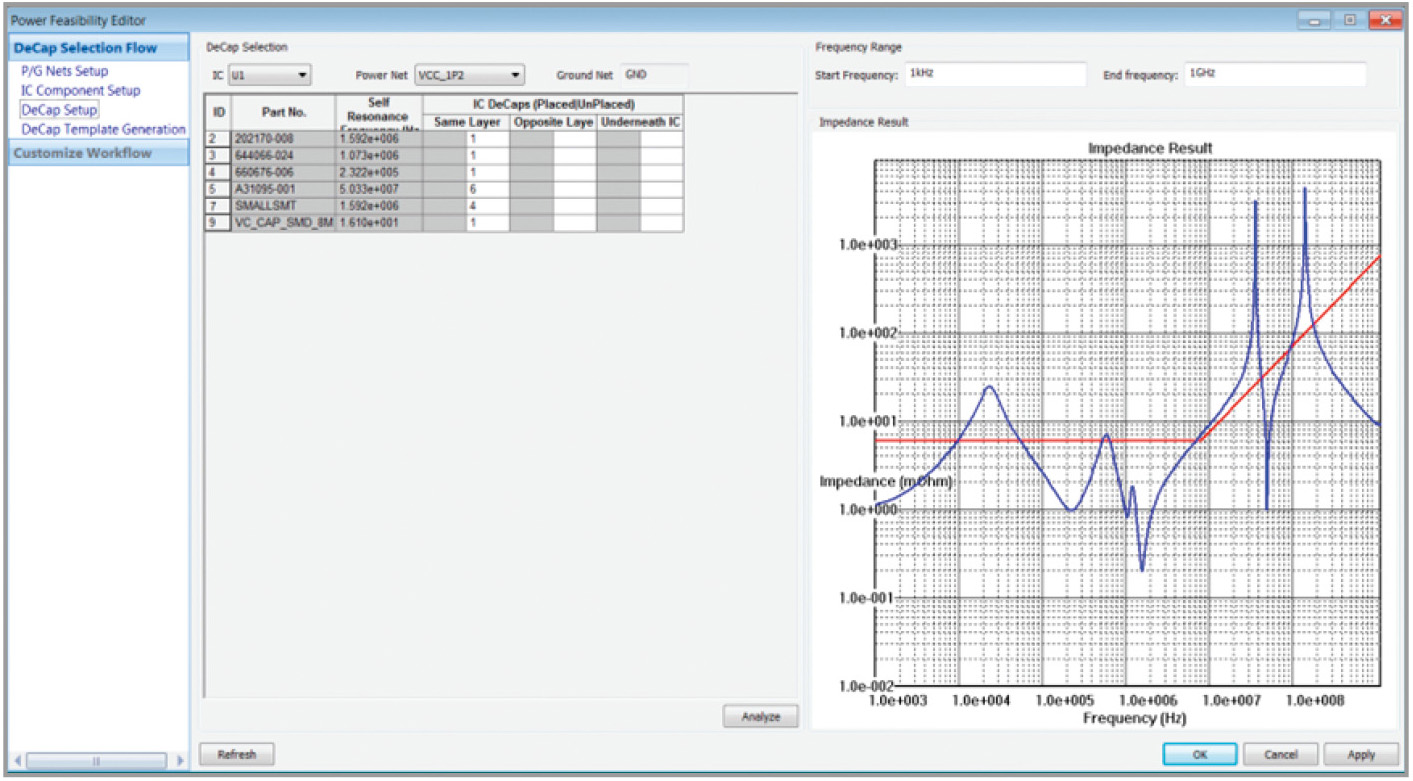Screen dimensions: 1413x781
Task: Confirm settings with the OK button
Action: coord(1199,754)
